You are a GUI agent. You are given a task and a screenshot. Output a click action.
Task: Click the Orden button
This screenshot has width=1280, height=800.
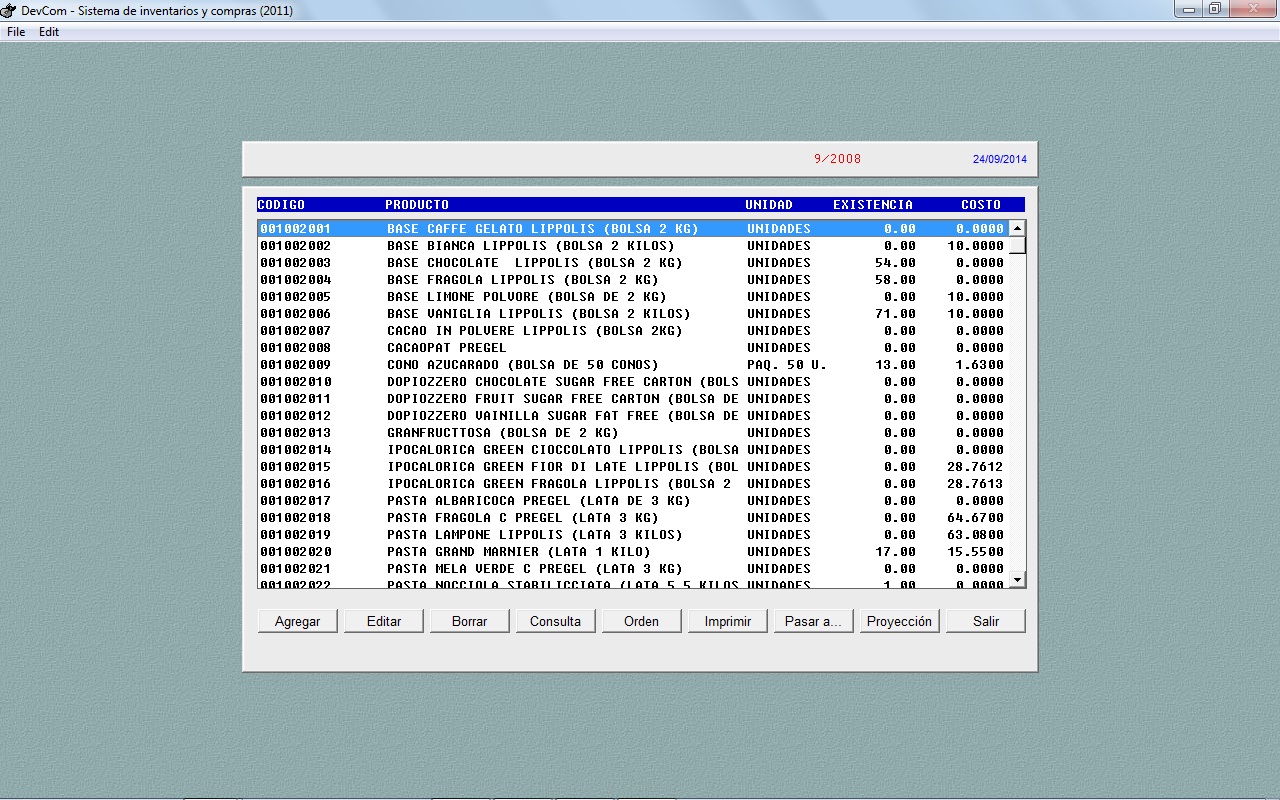(641, 621)
